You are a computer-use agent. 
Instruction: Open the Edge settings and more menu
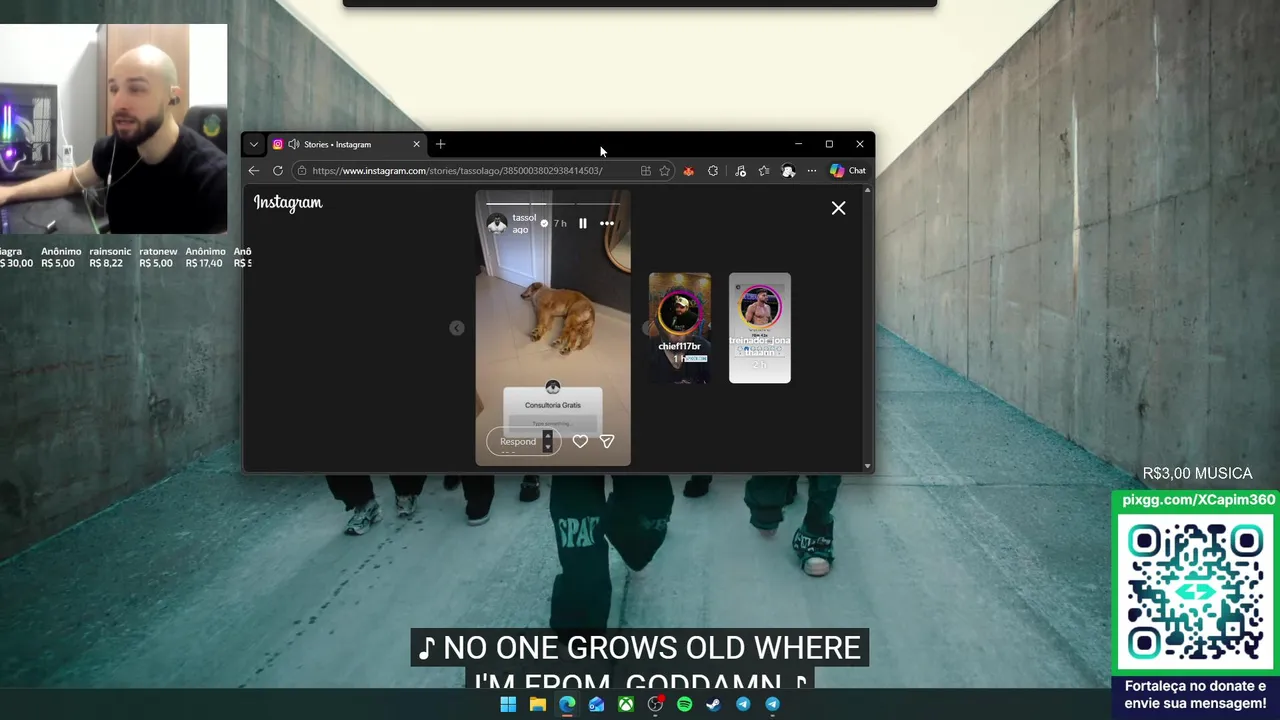[812, 171]
